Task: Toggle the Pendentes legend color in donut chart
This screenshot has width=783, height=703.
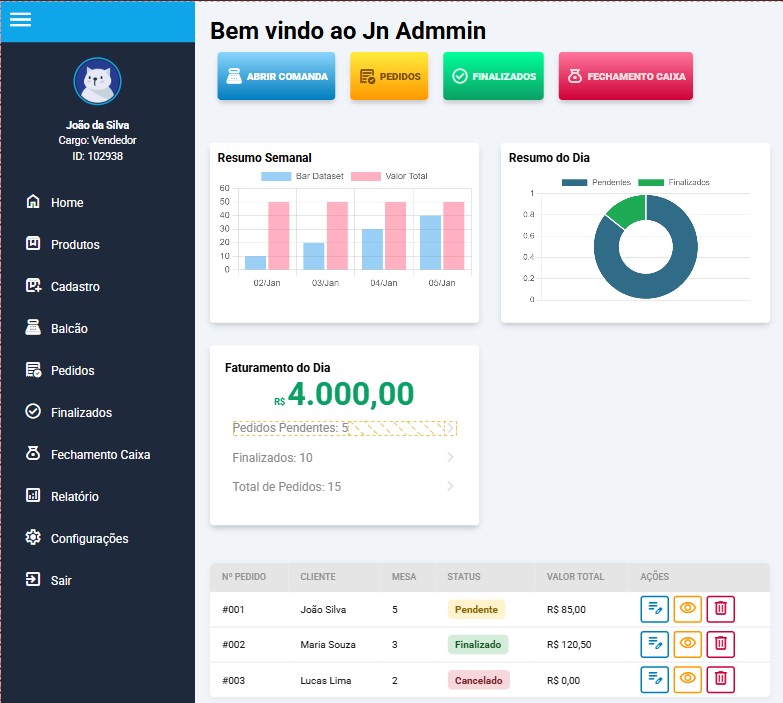Action: click(574, 183)
